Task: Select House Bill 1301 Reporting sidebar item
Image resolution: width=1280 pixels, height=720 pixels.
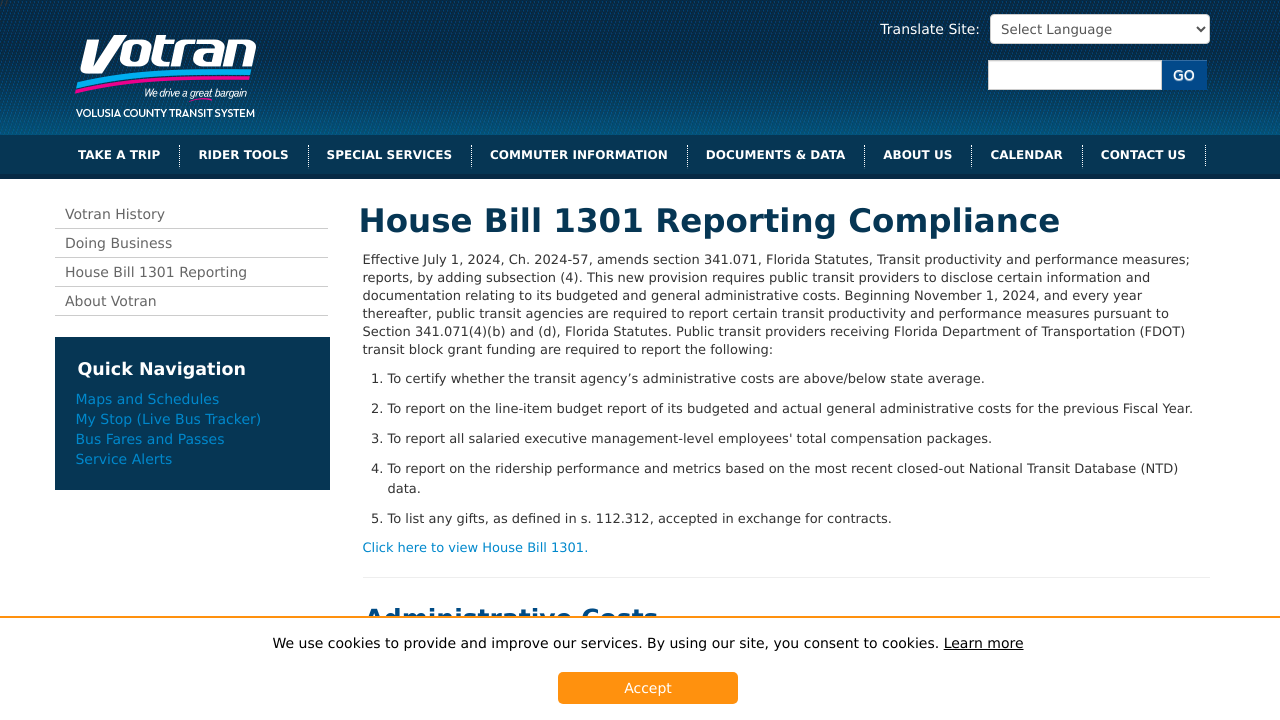Action: (x=156, y=271)
